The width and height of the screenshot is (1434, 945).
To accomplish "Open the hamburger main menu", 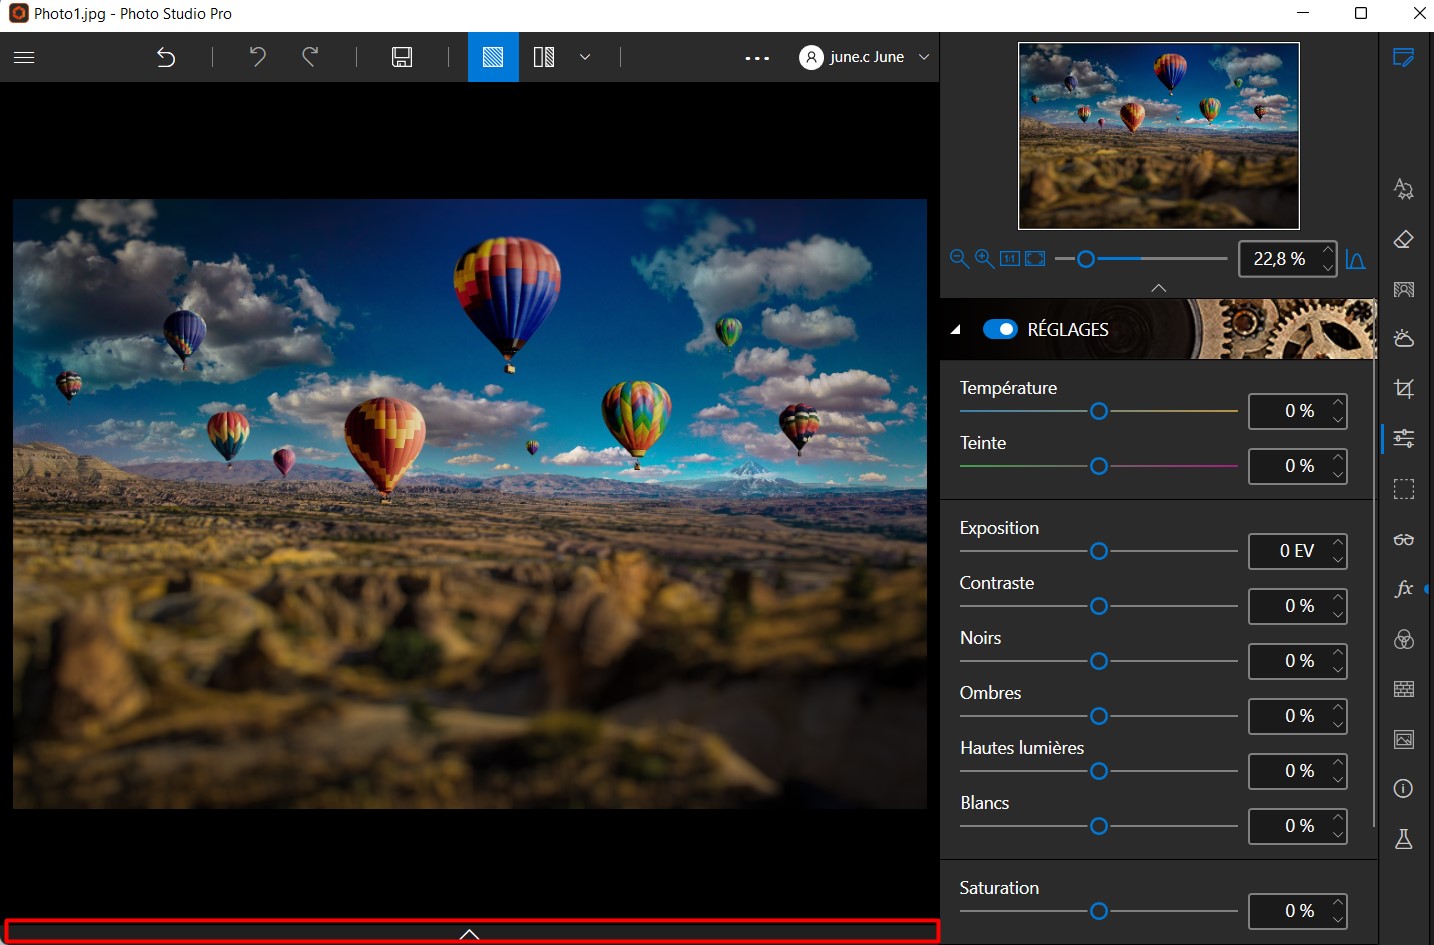I will (24, 57).
